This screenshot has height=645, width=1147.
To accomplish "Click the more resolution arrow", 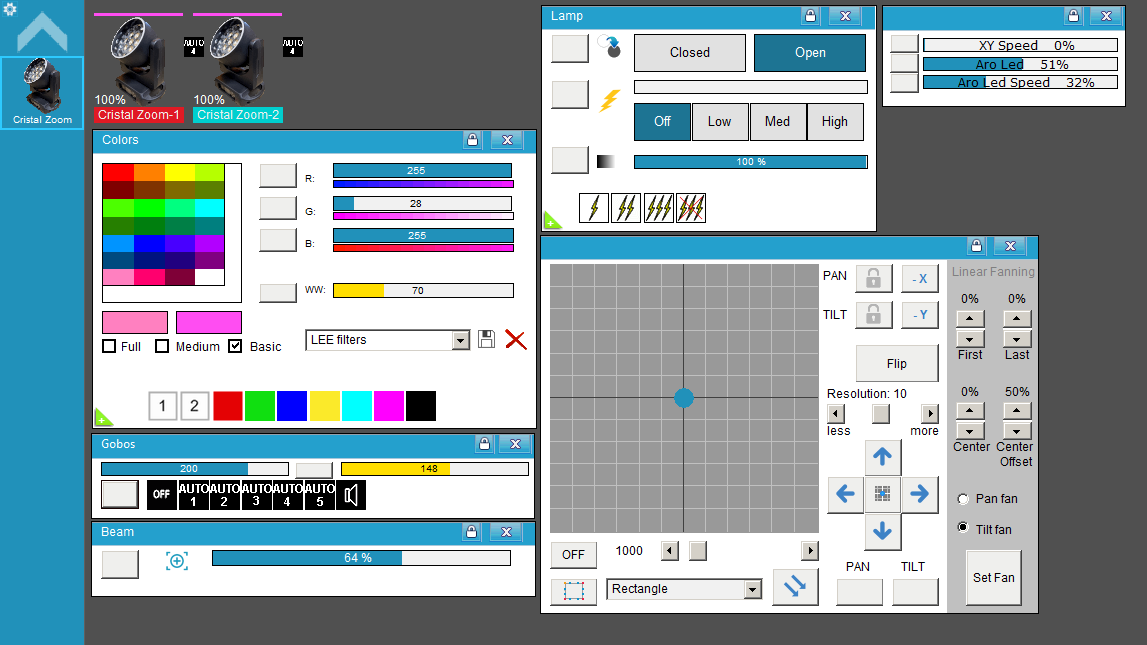I will tap(930, 414).
